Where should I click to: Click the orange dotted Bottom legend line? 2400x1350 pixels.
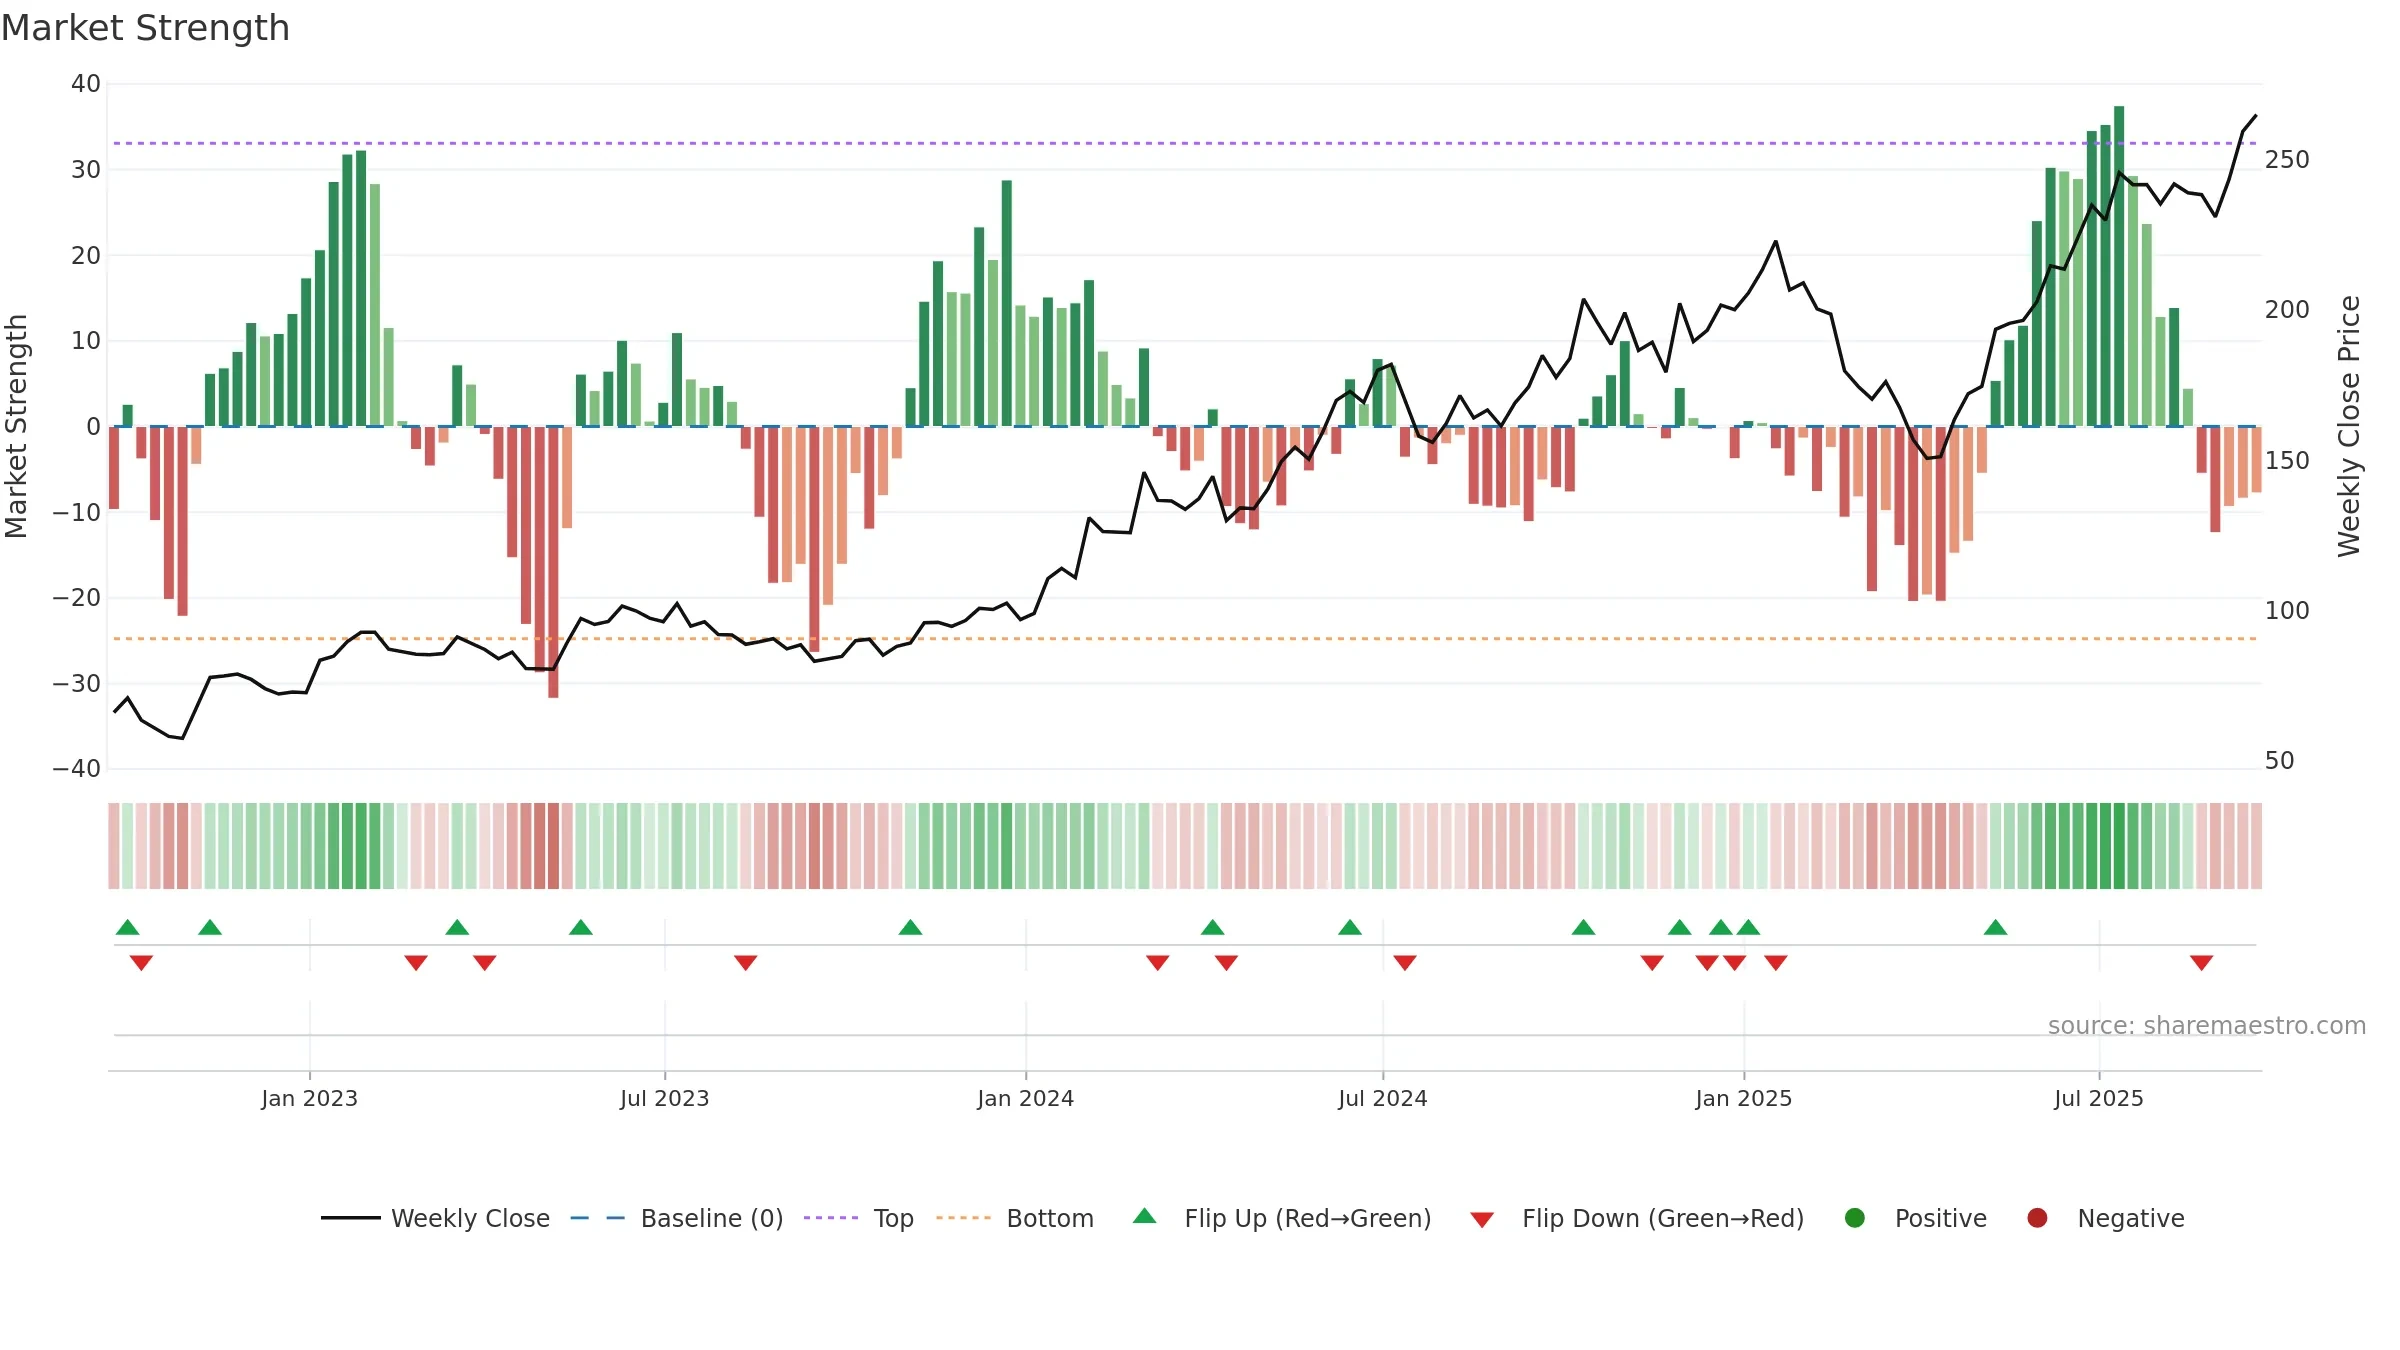tap(964, 1218)
